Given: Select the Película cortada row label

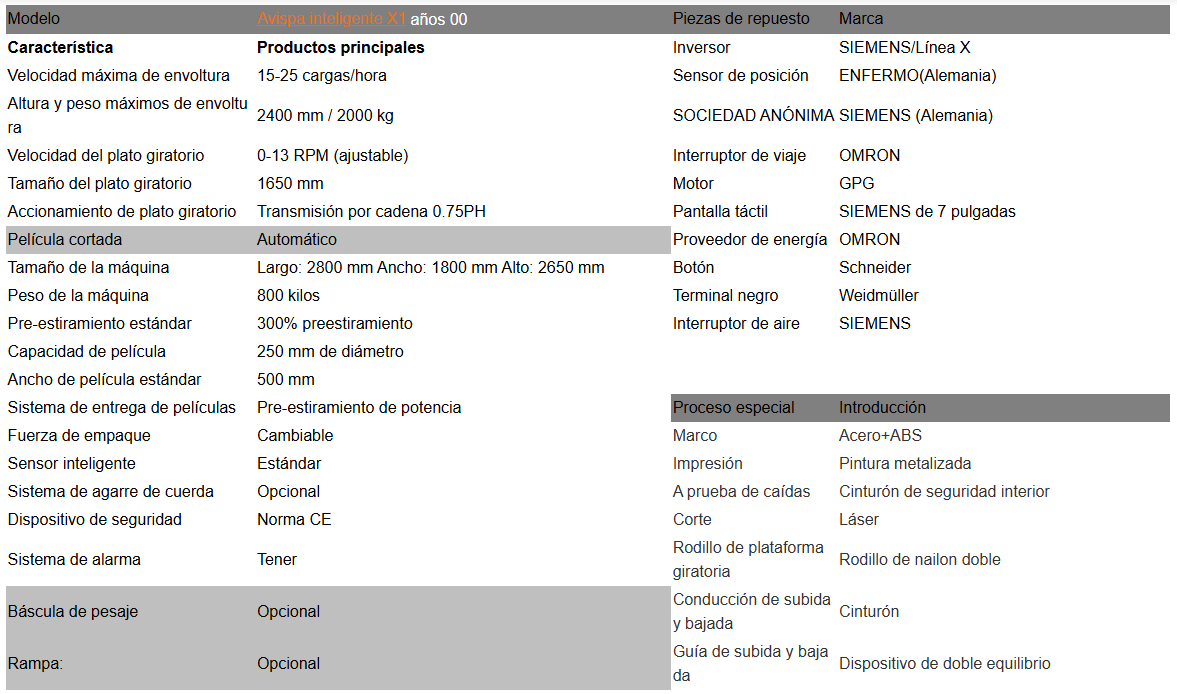Looking at the screenshot, I should (64, 239).
